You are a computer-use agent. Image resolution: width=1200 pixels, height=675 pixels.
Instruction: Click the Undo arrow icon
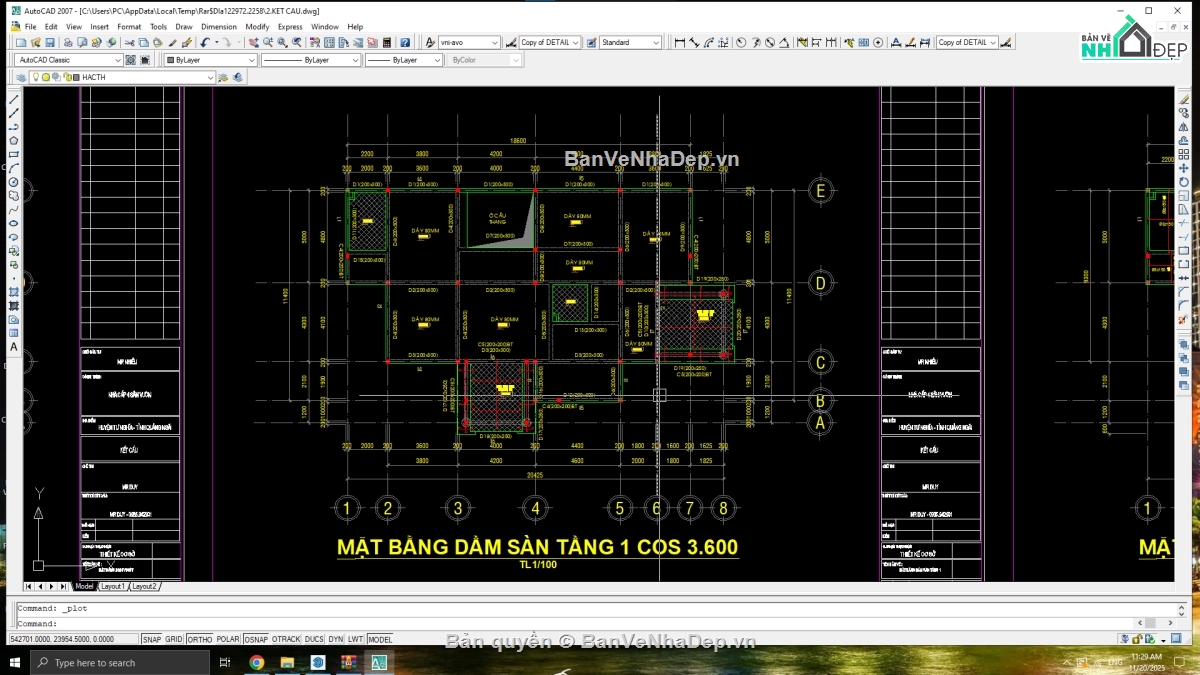tap(205, 42)
